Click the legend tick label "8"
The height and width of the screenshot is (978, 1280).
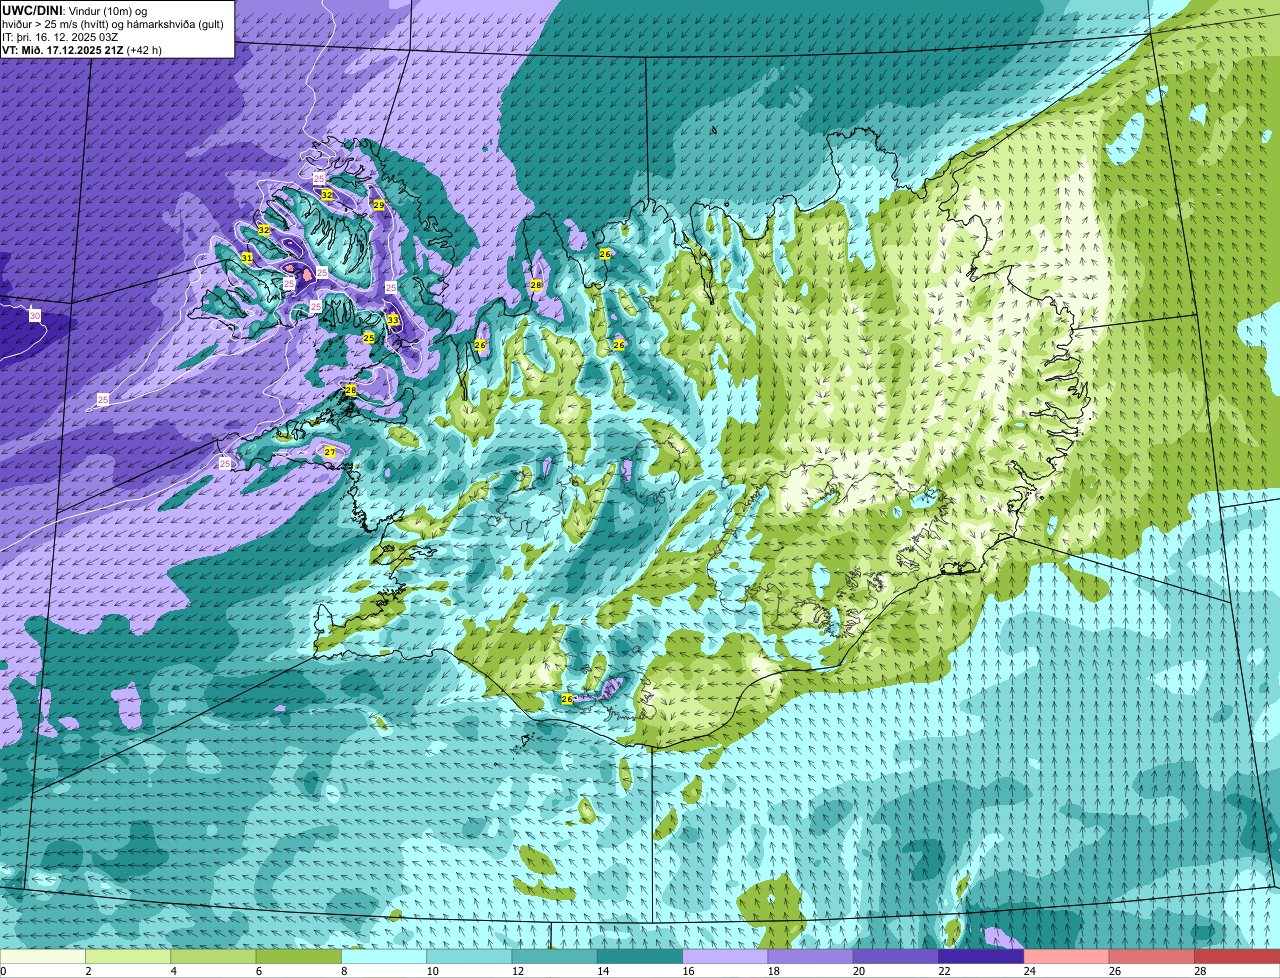tap(344, 971)
